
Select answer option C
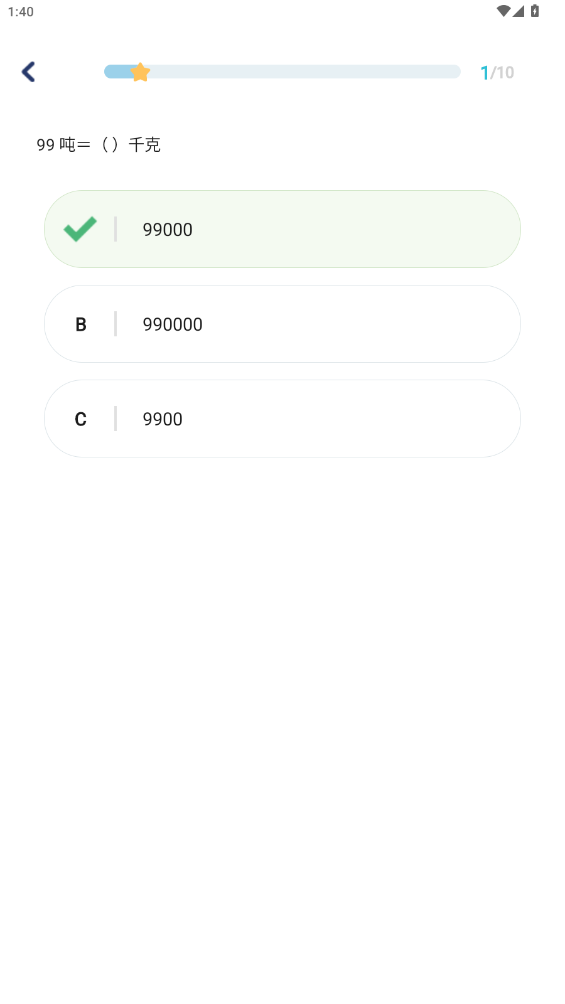(x=282, y=419)
